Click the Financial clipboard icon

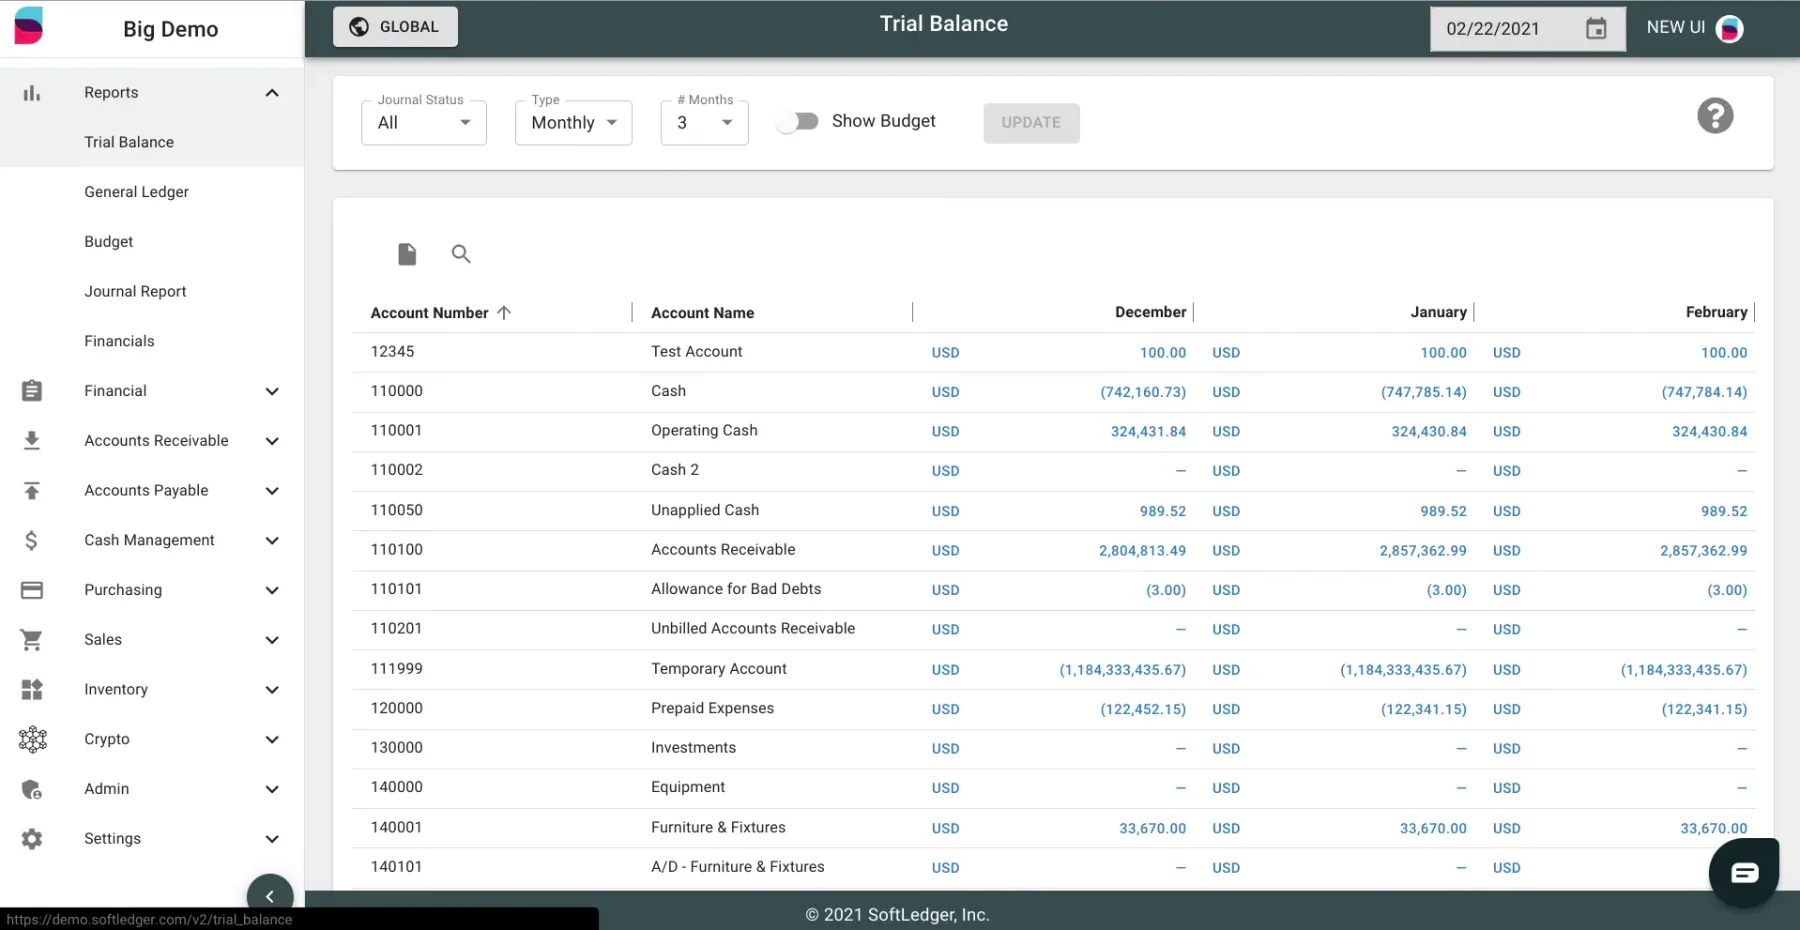pos(32,391)
